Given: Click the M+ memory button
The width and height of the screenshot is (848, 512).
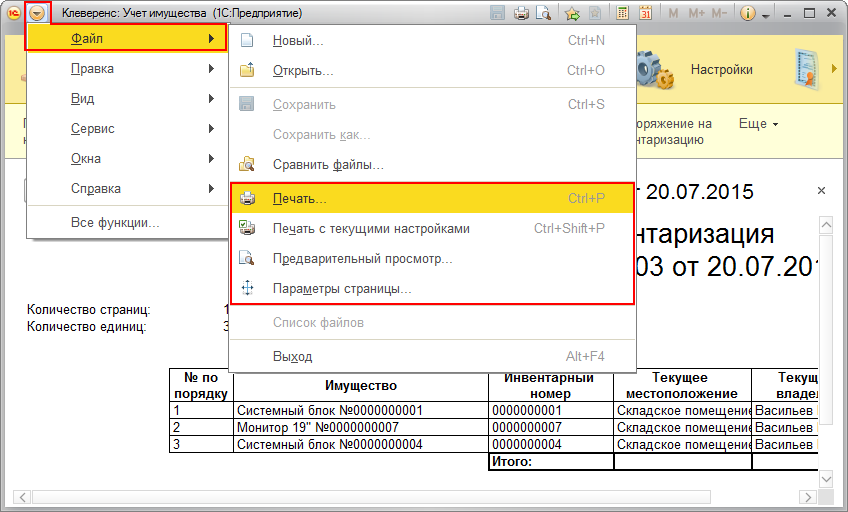Looking at the screenshot, I should coord(697,13).
